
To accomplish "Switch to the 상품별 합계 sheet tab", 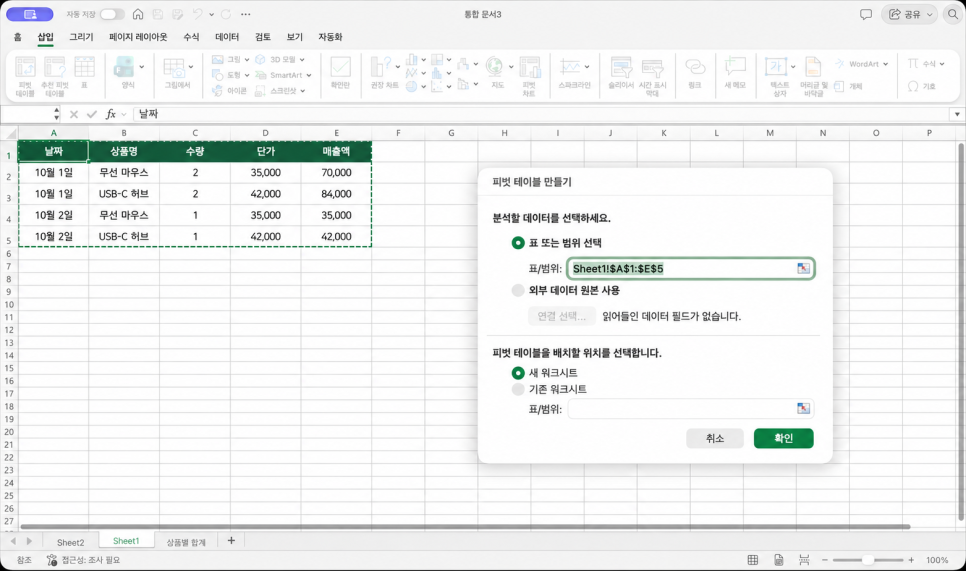I will click(186, 542).
